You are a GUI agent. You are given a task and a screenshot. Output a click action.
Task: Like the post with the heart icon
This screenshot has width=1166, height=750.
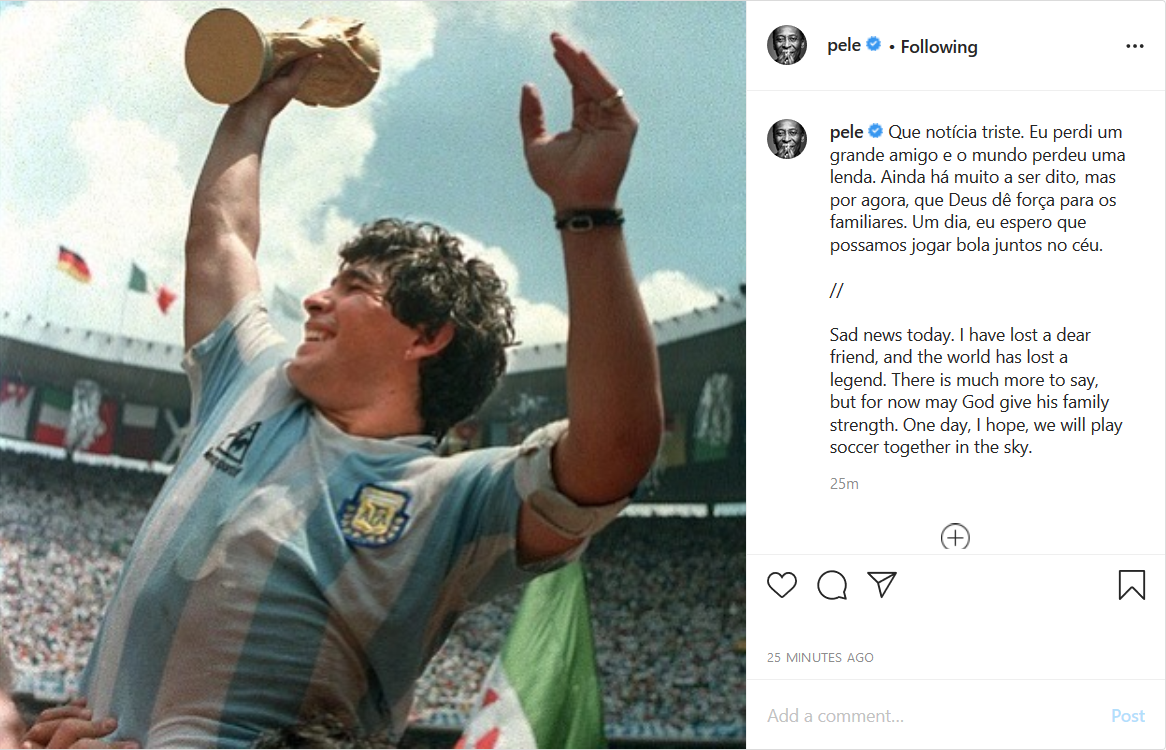click(782, 585)
